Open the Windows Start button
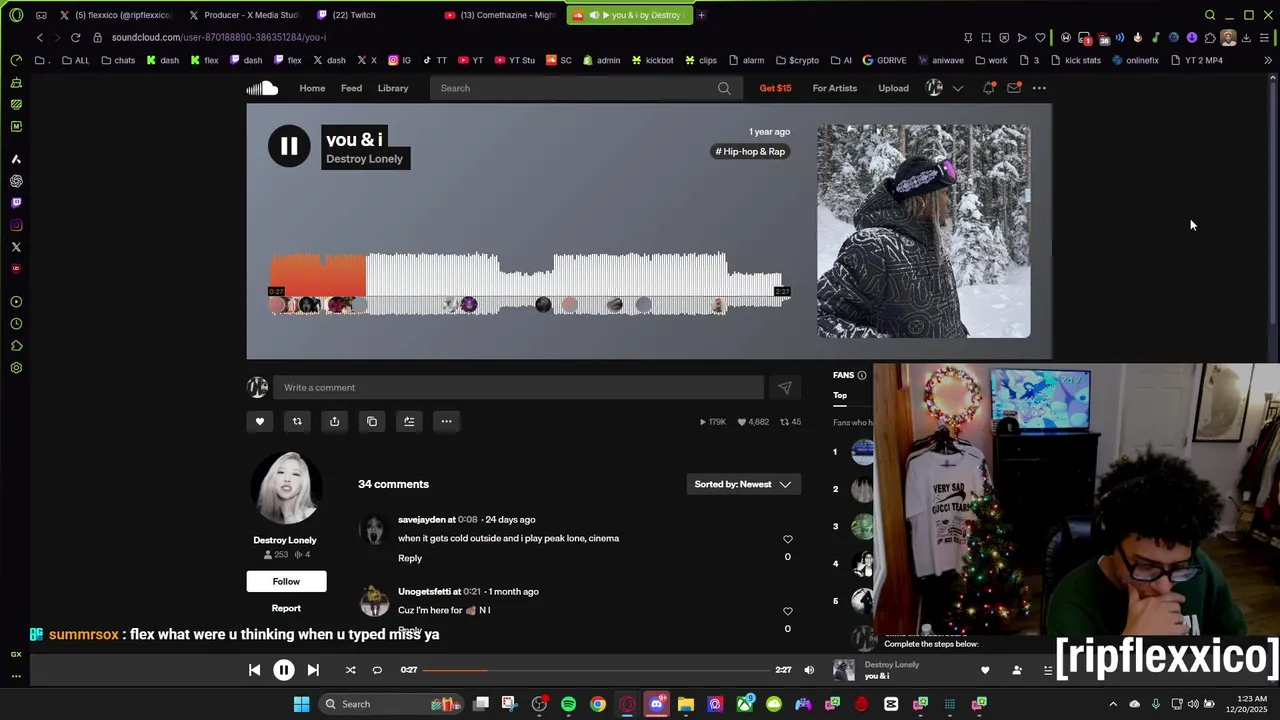 pos(301,704)
